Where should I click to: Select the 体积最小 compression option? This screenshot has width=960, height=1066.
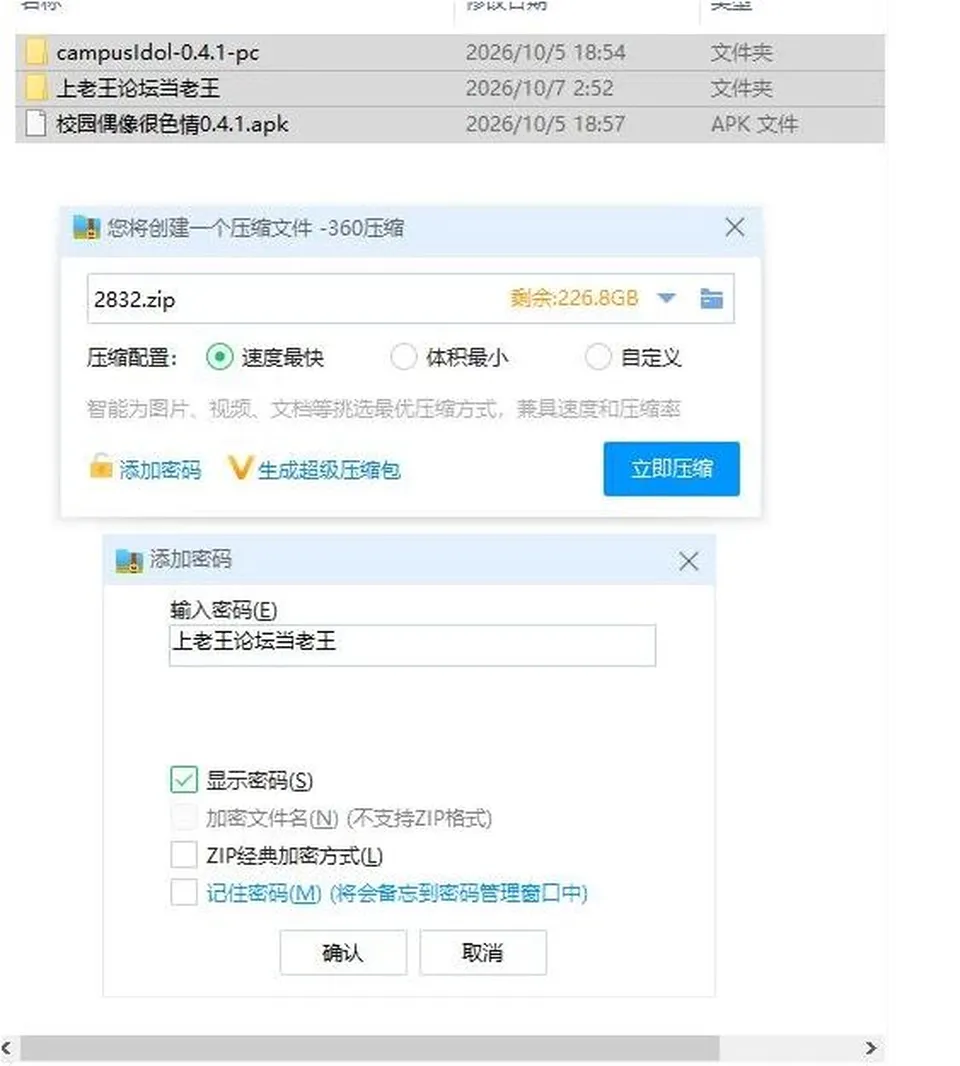pos(403,356)
